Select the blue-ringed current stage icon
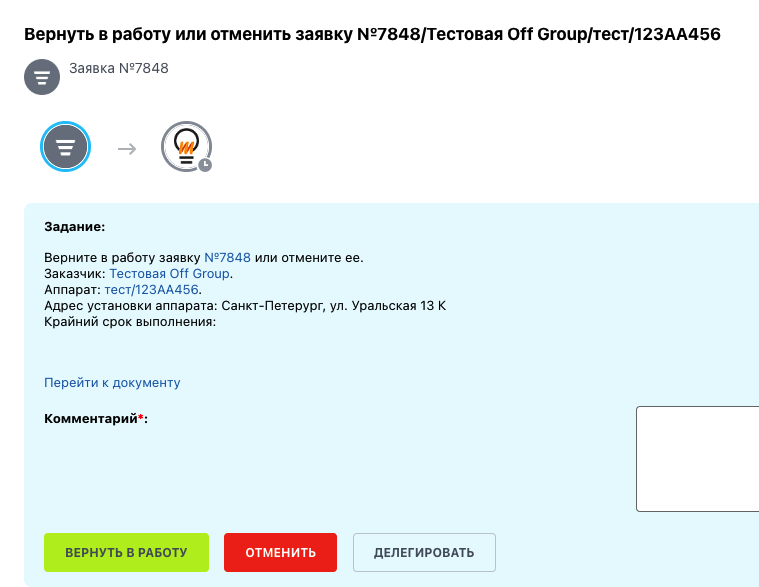Screen dimensions: 759x587 65,147
